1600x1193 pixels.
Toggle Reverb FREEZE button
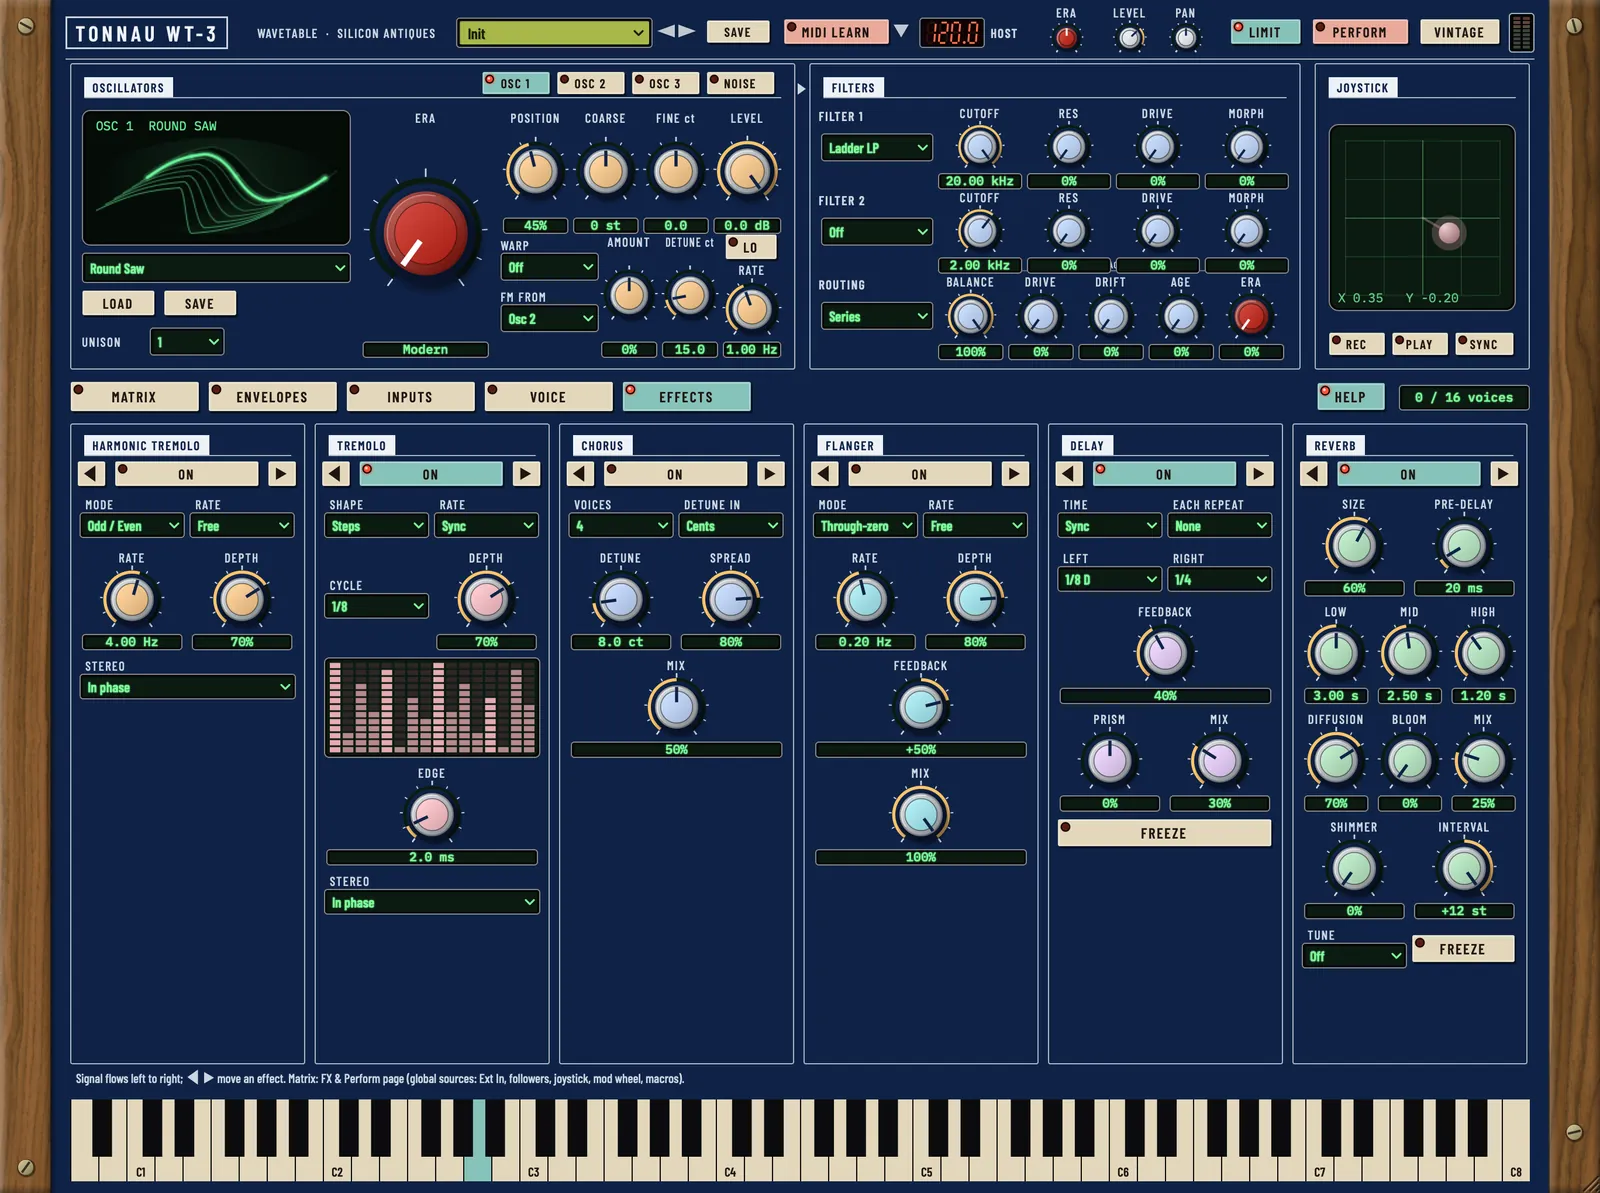[1463, 949]
